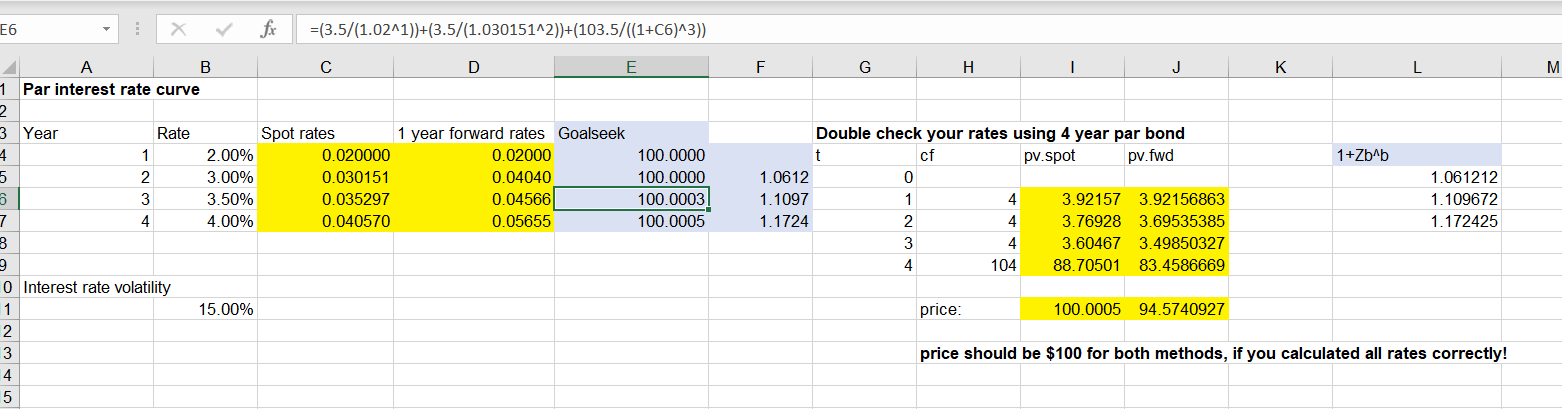Select spot rate cell 0.030151
The width and height of the screenshot is (1562, 409).
click(x=325, y=177)
